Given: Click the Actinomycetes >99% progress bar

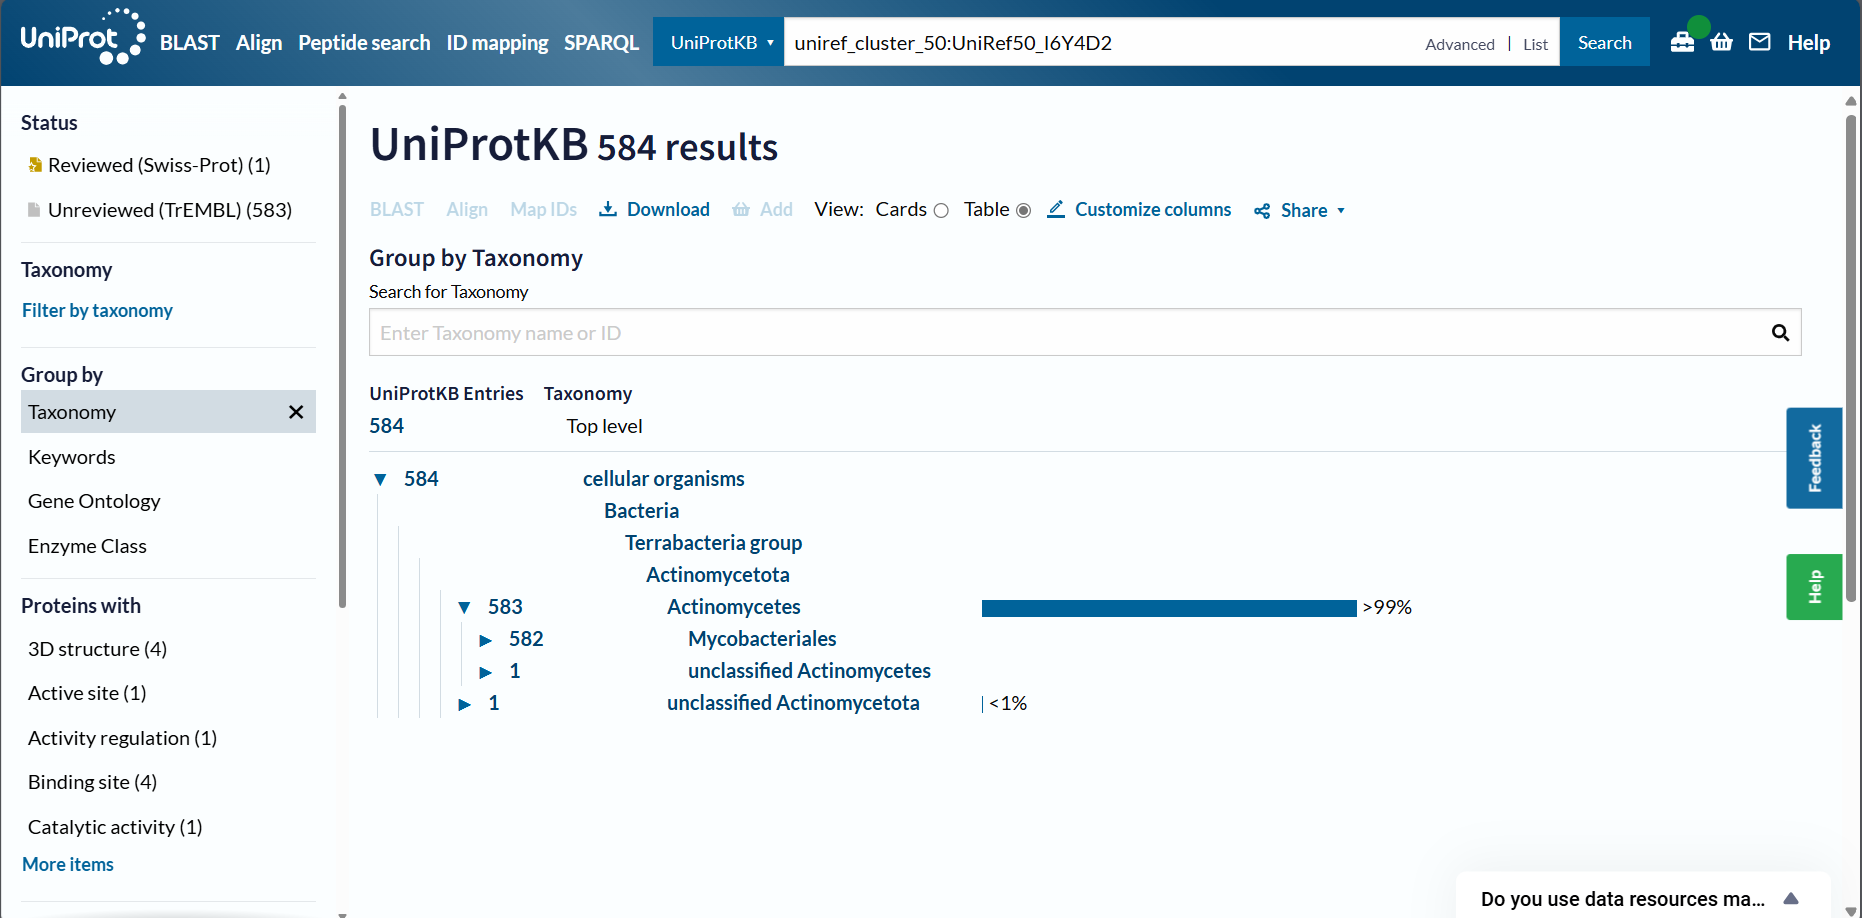Looking at the screenshot, I should 1169,608.
